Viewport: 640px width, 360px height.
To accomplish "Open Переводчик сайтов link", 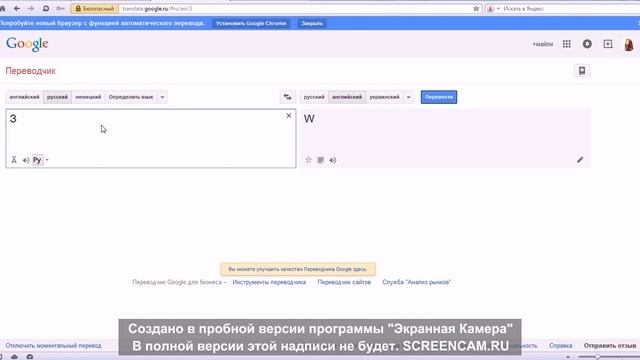I will [344, 282].
